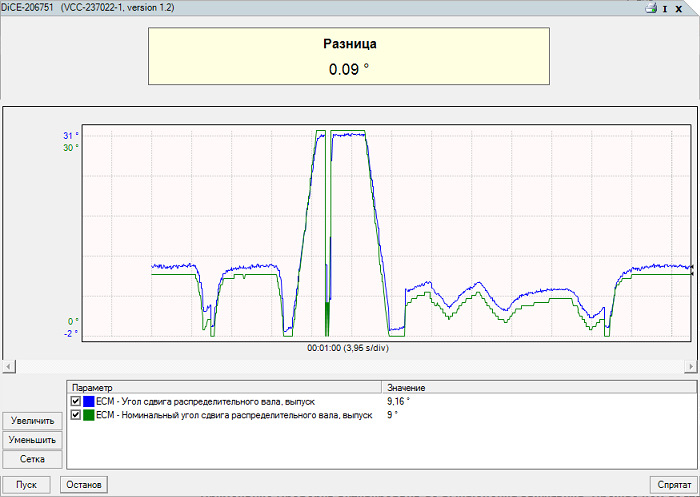
Task: Stop recording with the Останов button
Action: [x=84, y=484]
